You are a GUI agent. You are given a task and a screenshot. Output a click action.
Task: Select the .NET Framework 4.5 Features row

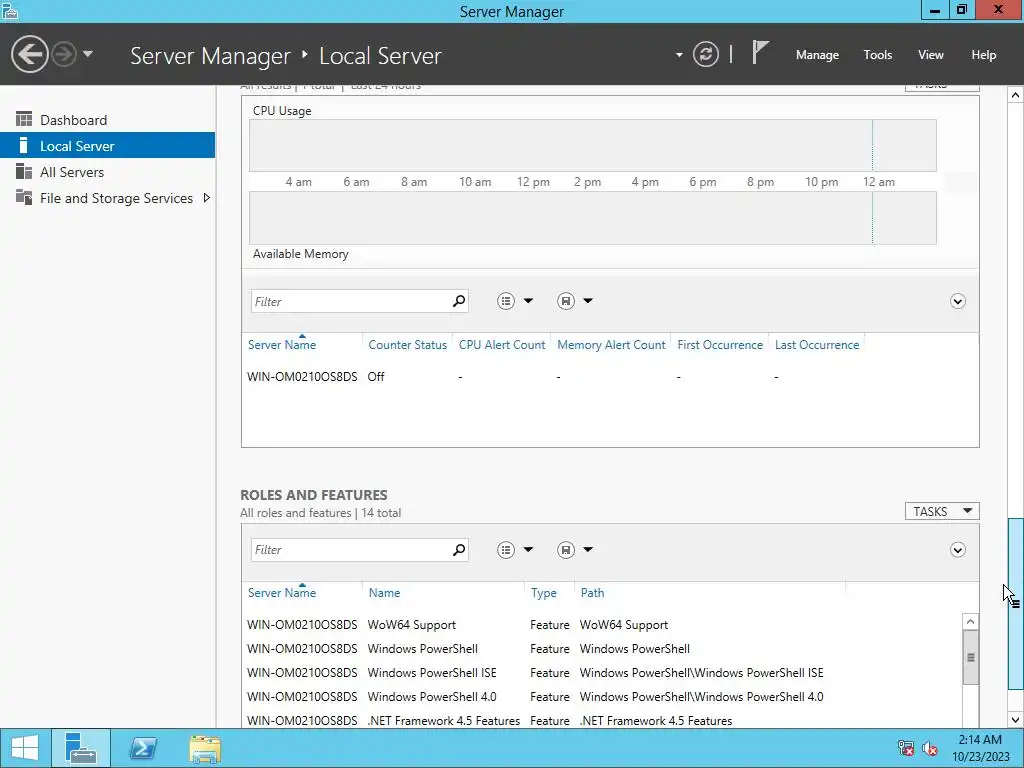point(603,720)
